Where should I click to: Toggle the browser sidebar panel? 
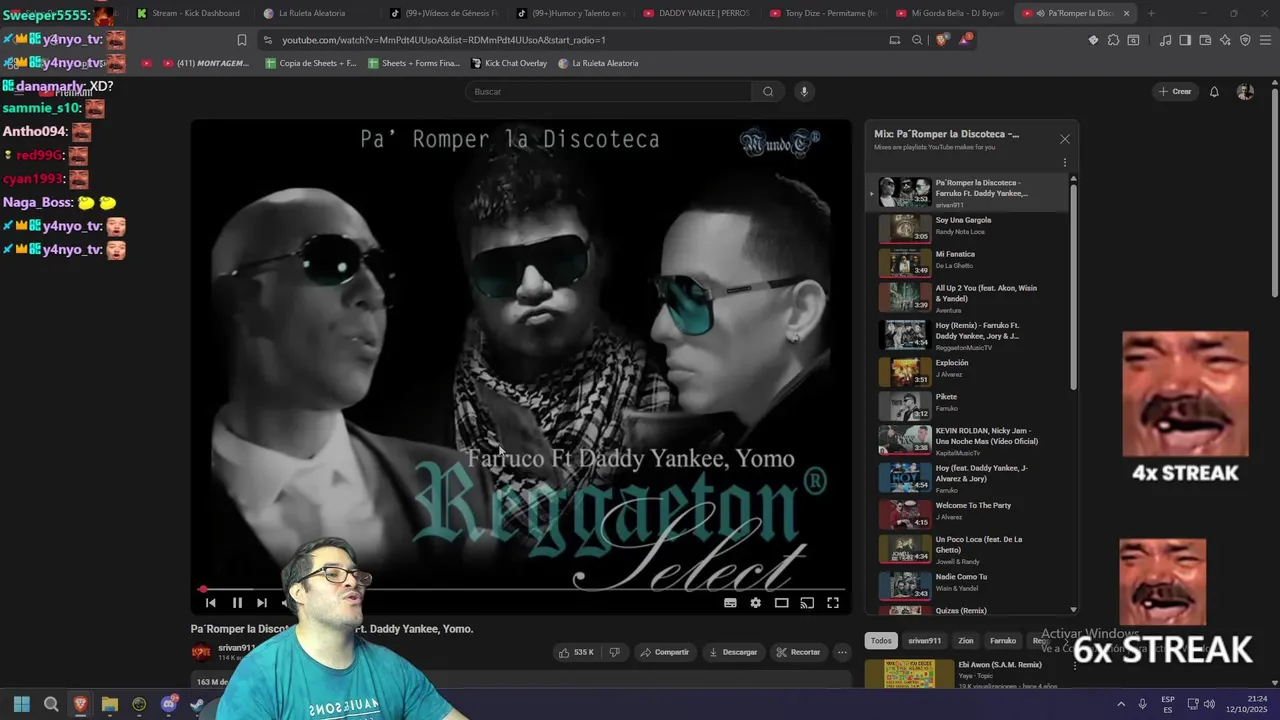1185,40
